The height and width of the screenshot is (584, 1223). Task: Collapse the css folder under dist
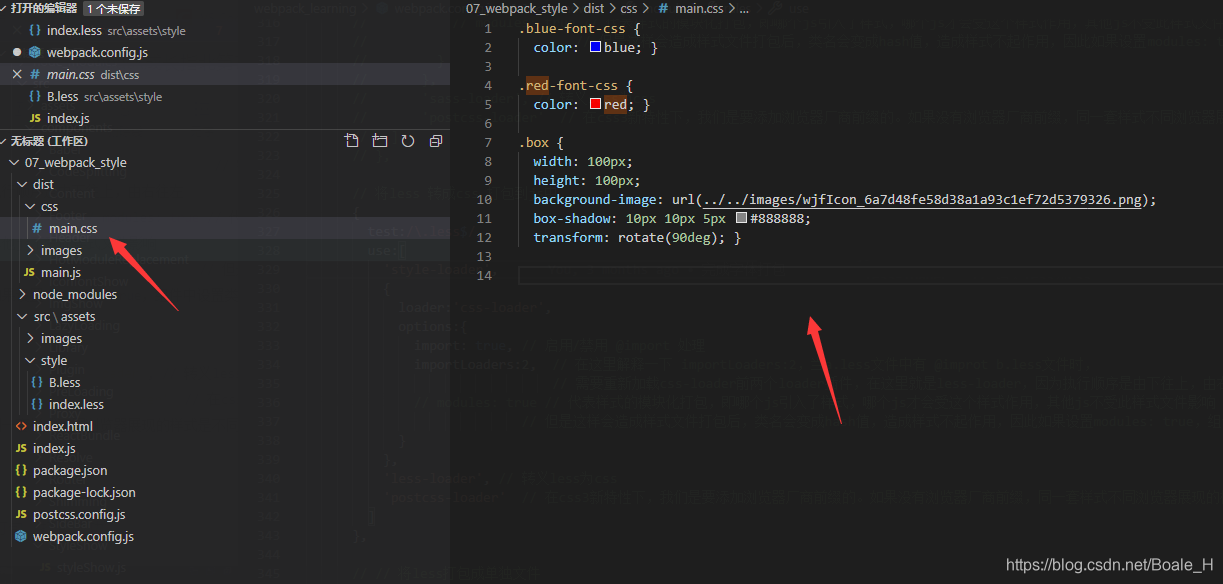pyautogui.click(x=30, y=206)
